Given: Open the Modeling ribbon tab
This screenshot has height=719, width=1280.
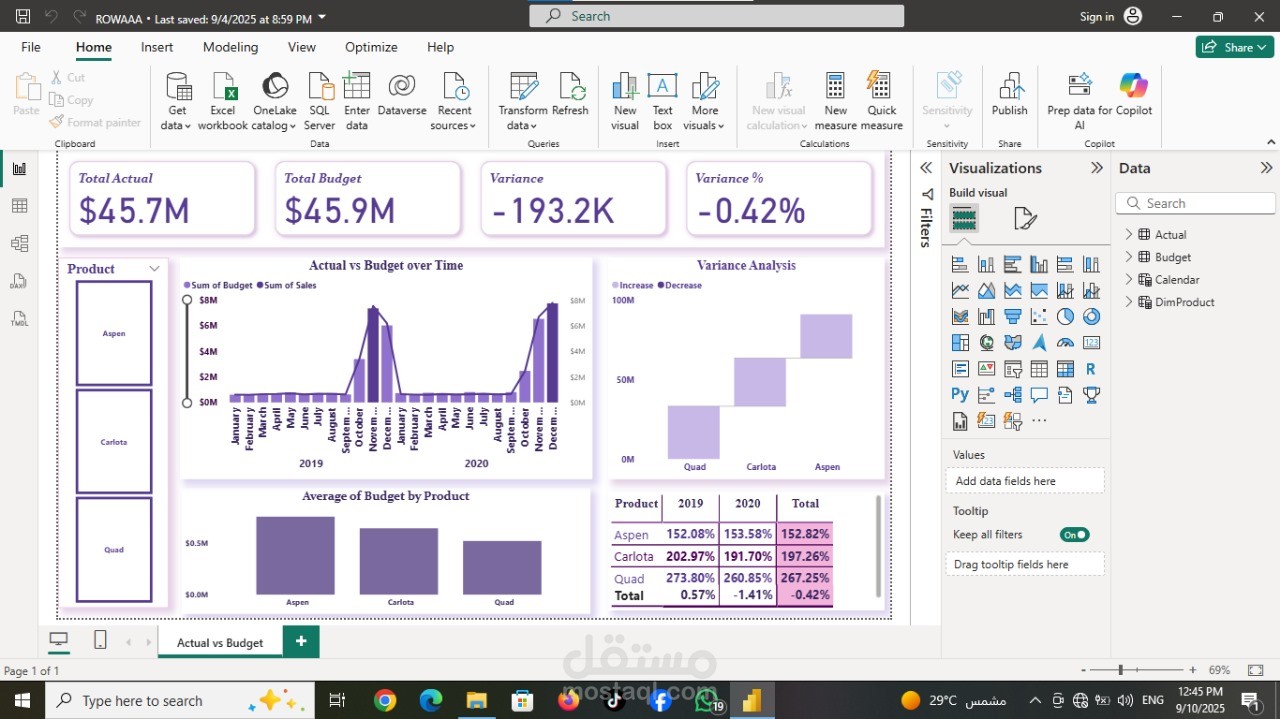Looking at the screenshot, I should [x=230, y=47].
